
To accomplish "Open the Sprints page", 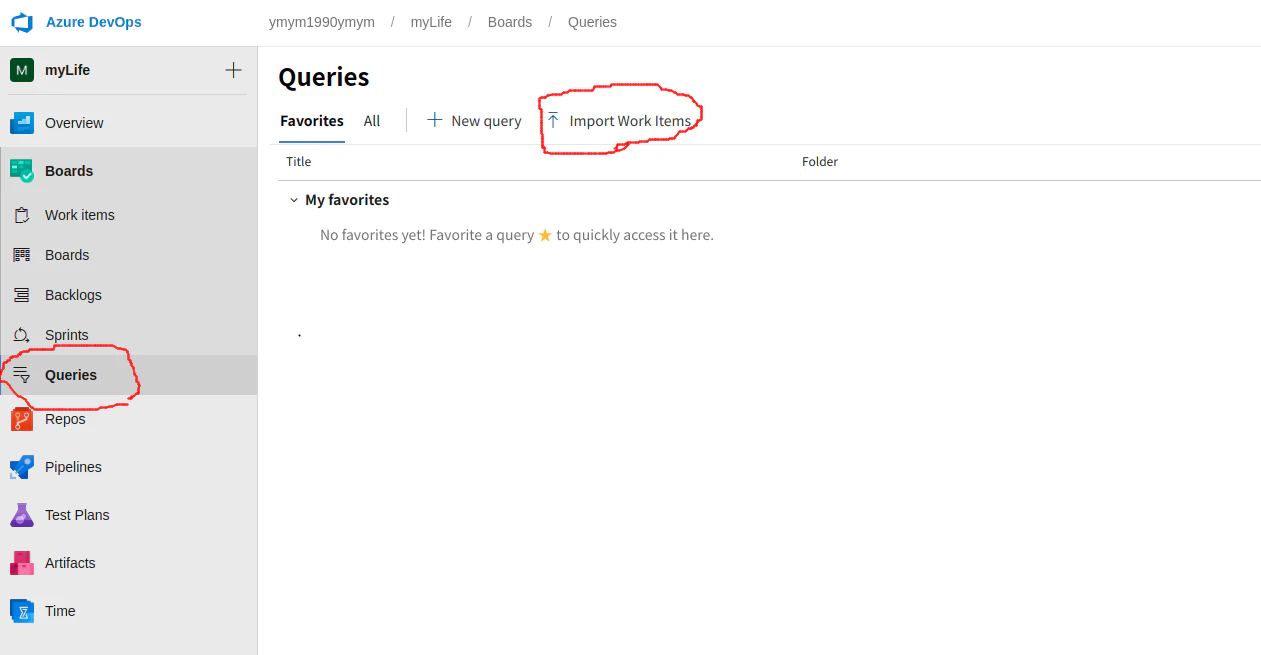I will tap(67, 335).
